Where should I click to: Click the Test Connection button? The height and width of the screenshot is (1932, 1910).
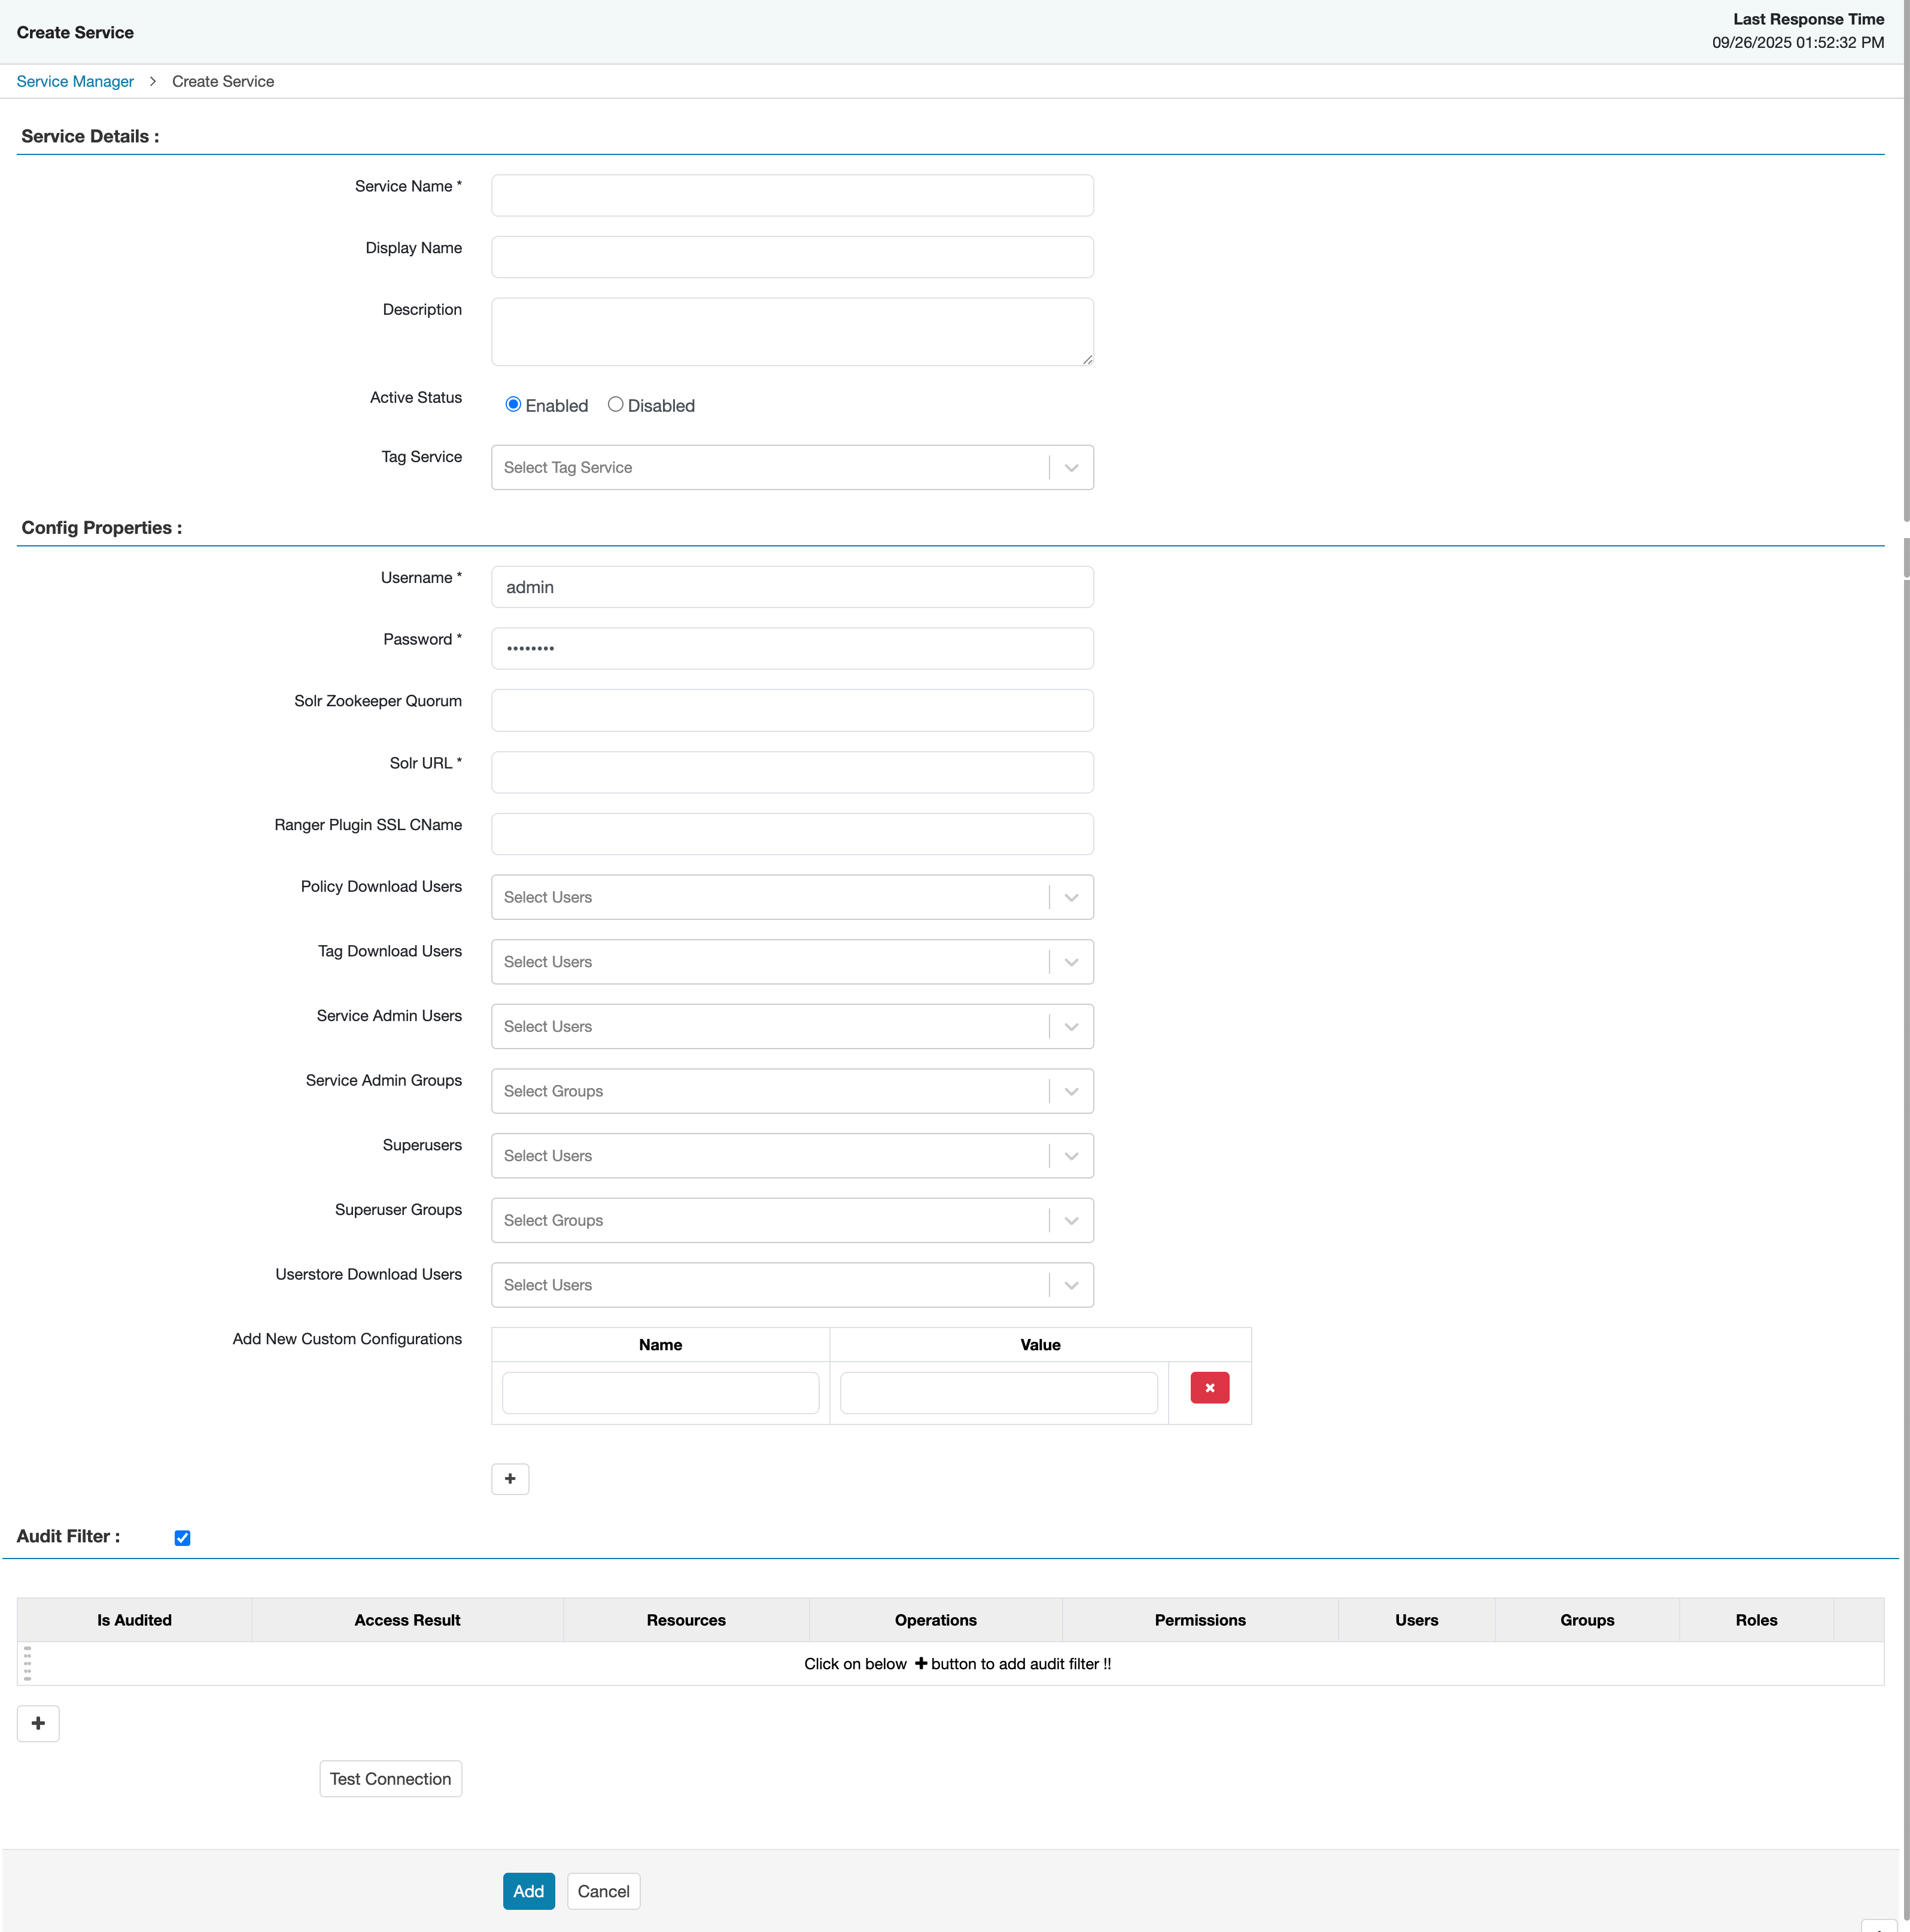pyautogui.click(x=390, y=1778)
